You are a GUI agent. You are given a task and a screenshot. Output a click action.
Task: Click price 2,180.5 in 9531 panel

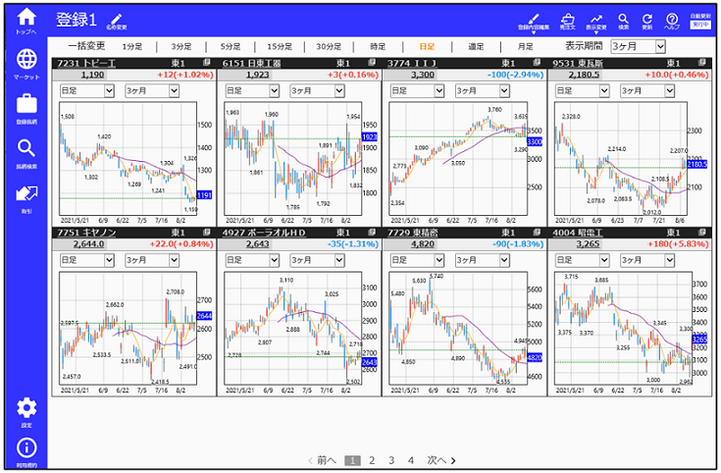coord(584,74)
